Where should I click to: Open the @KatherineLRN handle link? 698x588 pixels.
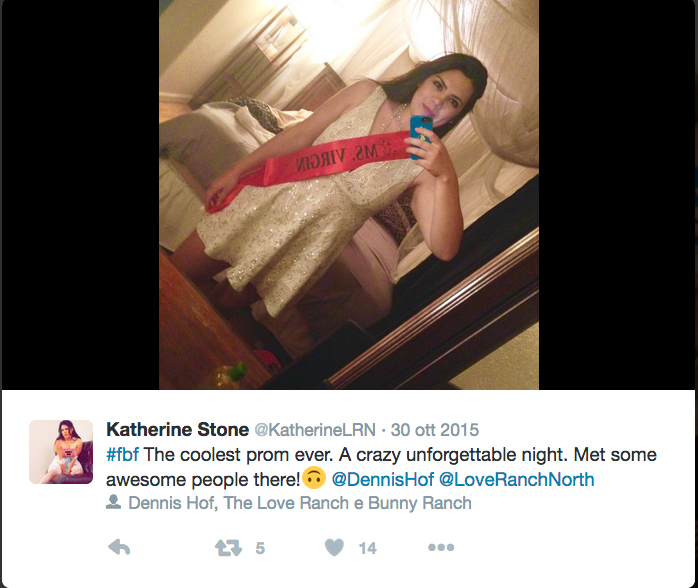315,430
